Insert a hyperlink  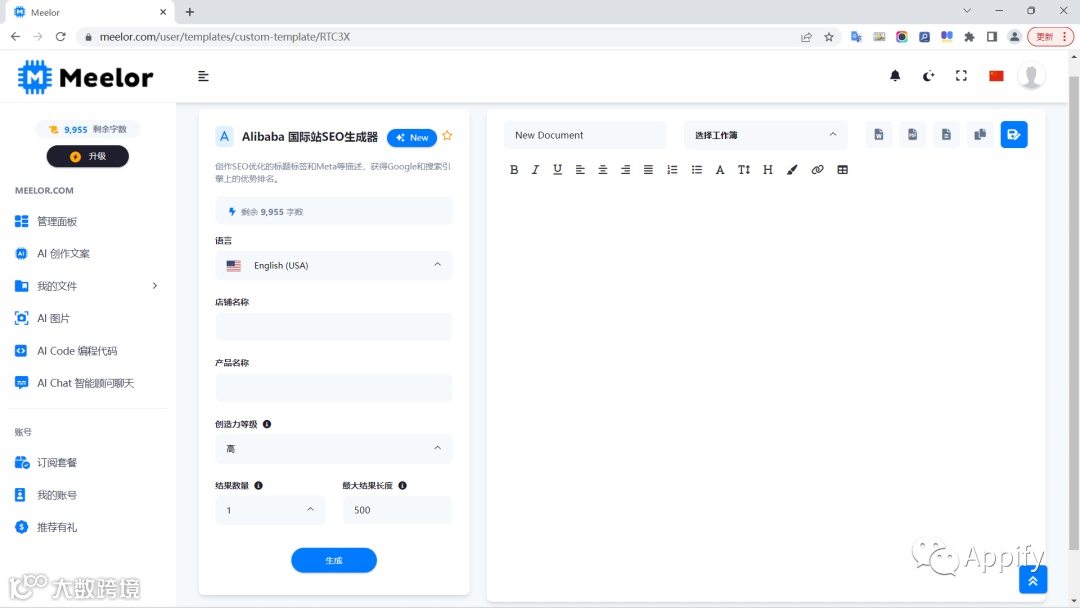[817, 169]
